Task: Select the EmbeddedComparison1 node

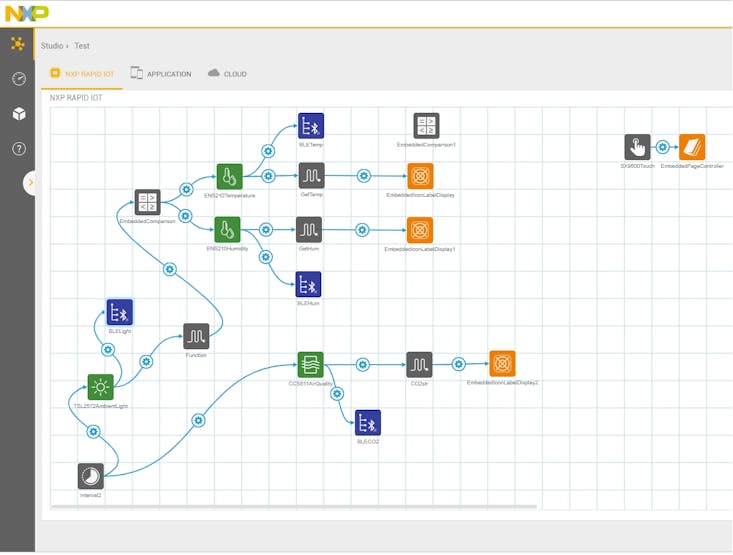Action: [x=426, y=126]
